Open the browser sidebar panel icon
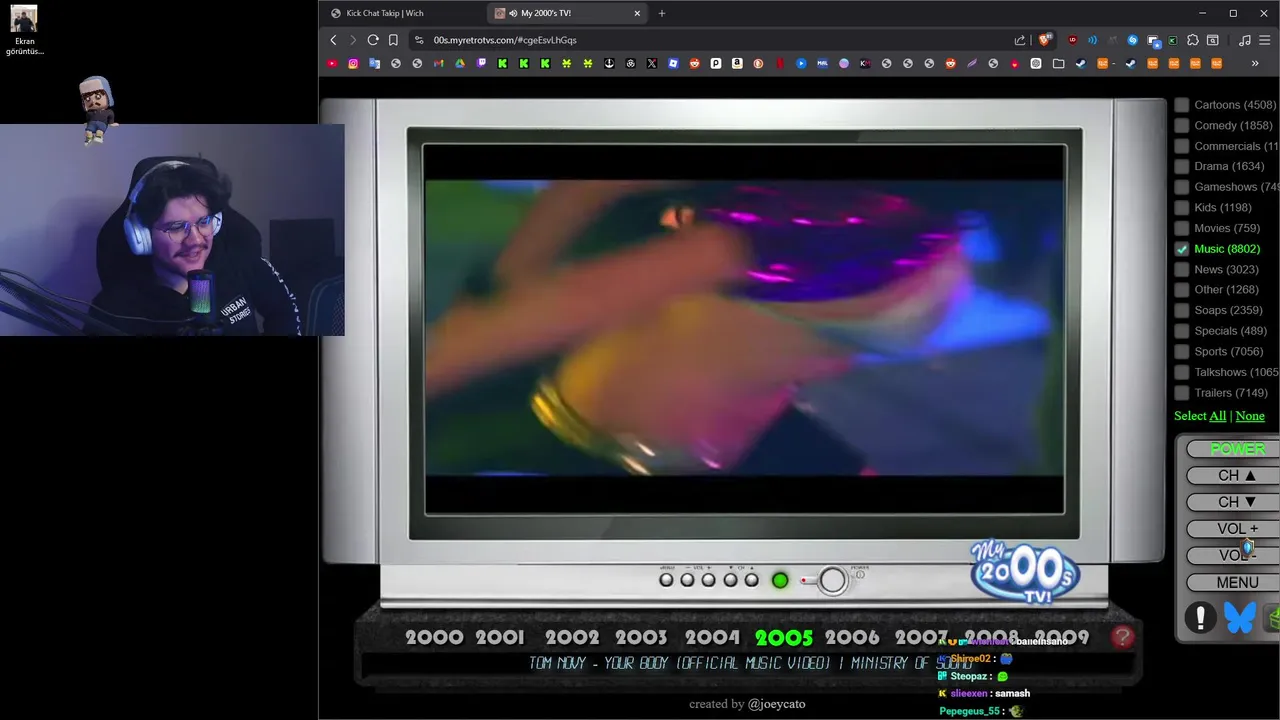The height and width of the screenshot is (720, 1280). pyautogui.click(x=1213, y=40)
